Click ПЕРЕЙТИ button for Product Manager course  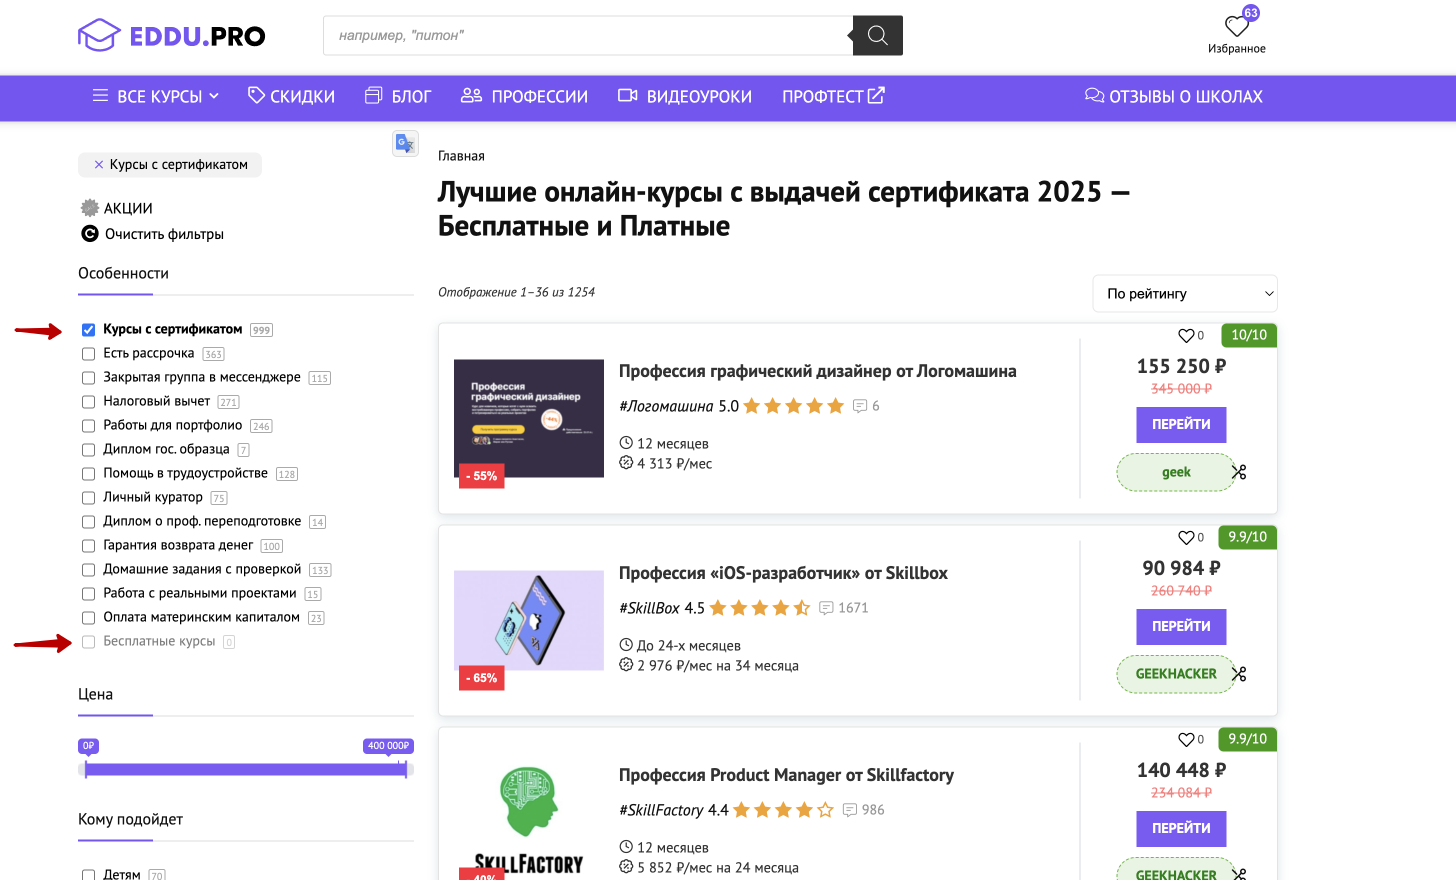point(1181,829)
